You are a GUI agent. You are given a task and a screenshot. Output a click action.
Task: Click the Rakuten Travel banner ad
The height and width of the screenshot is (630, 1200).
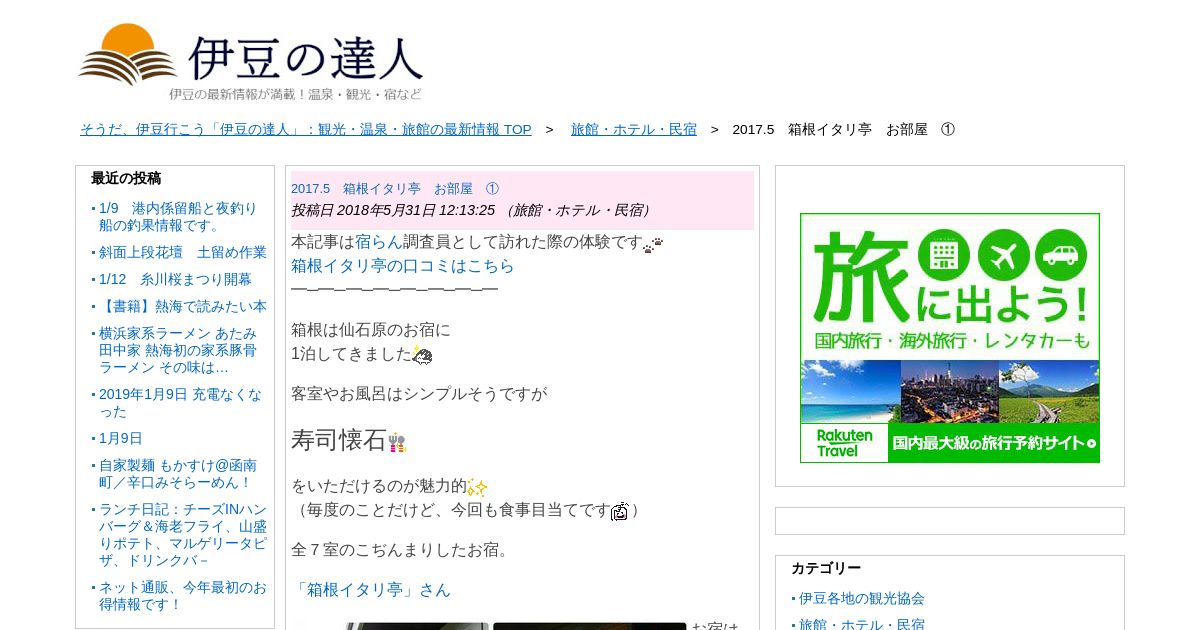[x=950, y=338]
